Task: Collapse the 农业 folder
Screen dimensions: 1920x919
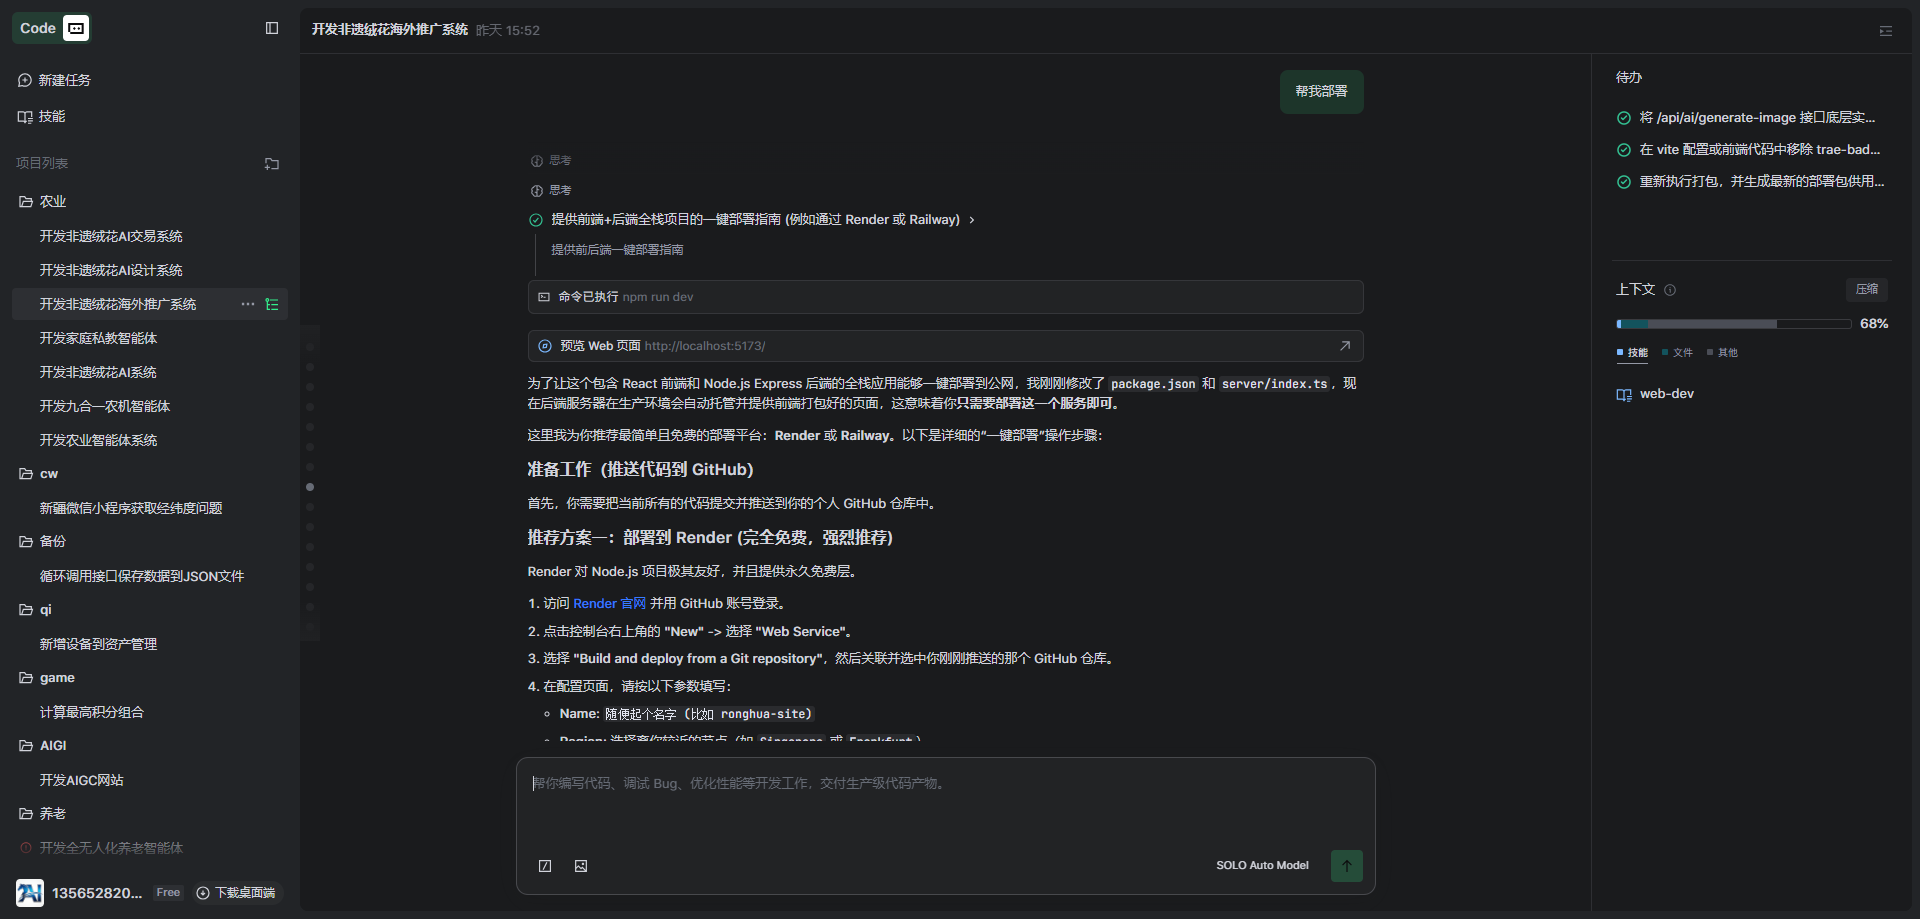Action: (26, 202)
